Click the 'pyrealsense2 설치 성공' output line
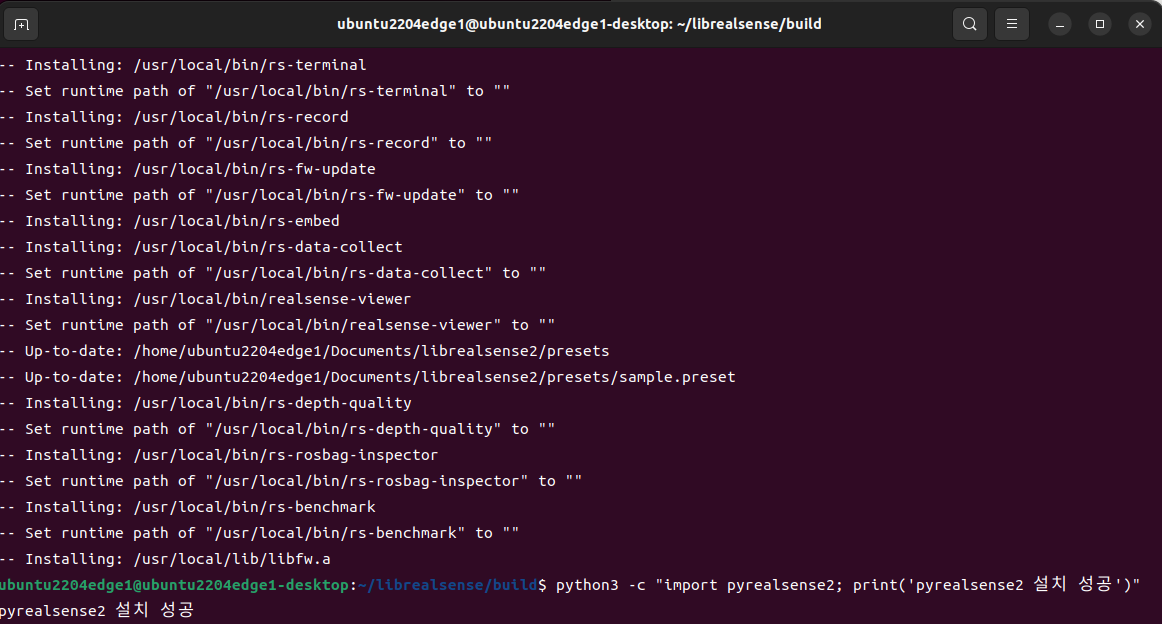Image resolution: width=1162 pixels, height=624 pixels. coord(97,610)
